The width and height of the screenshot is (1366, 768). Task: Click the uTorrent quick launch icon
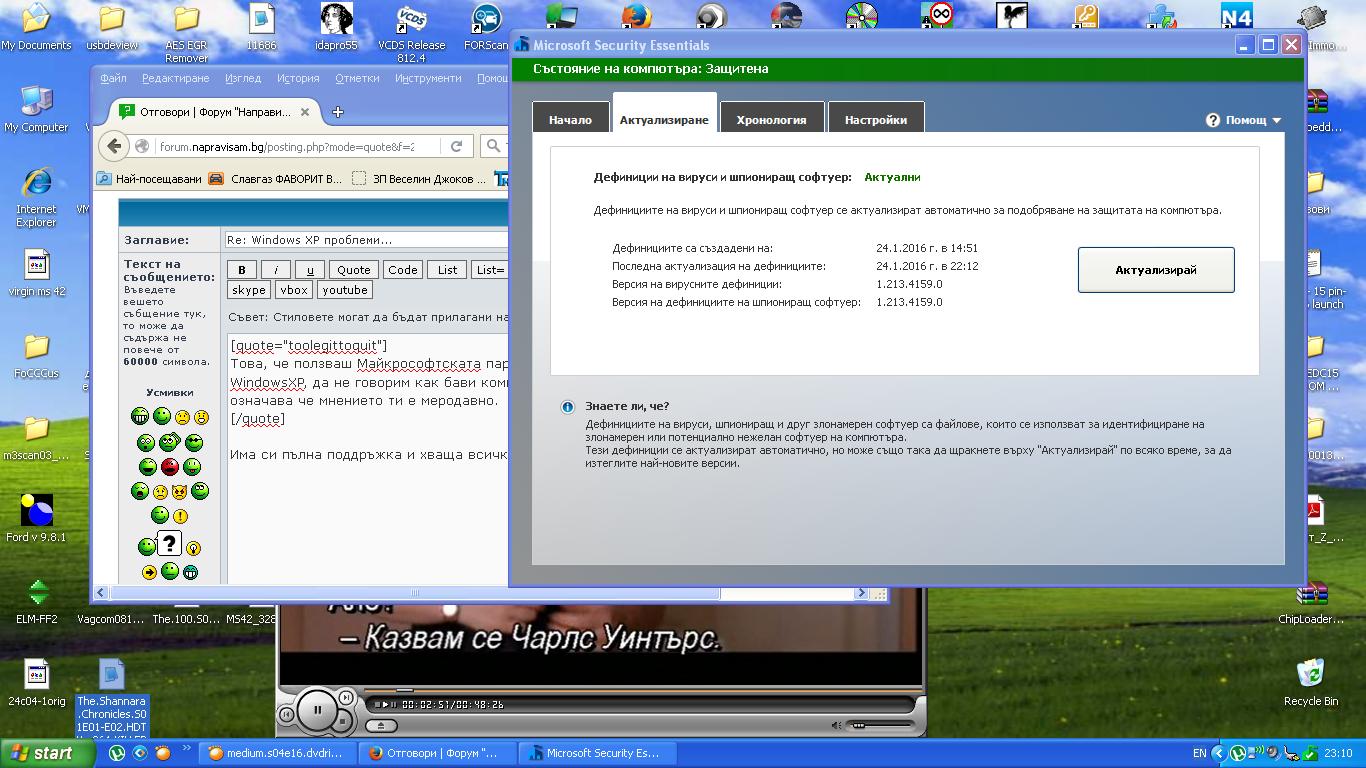(x=117, y=753)
